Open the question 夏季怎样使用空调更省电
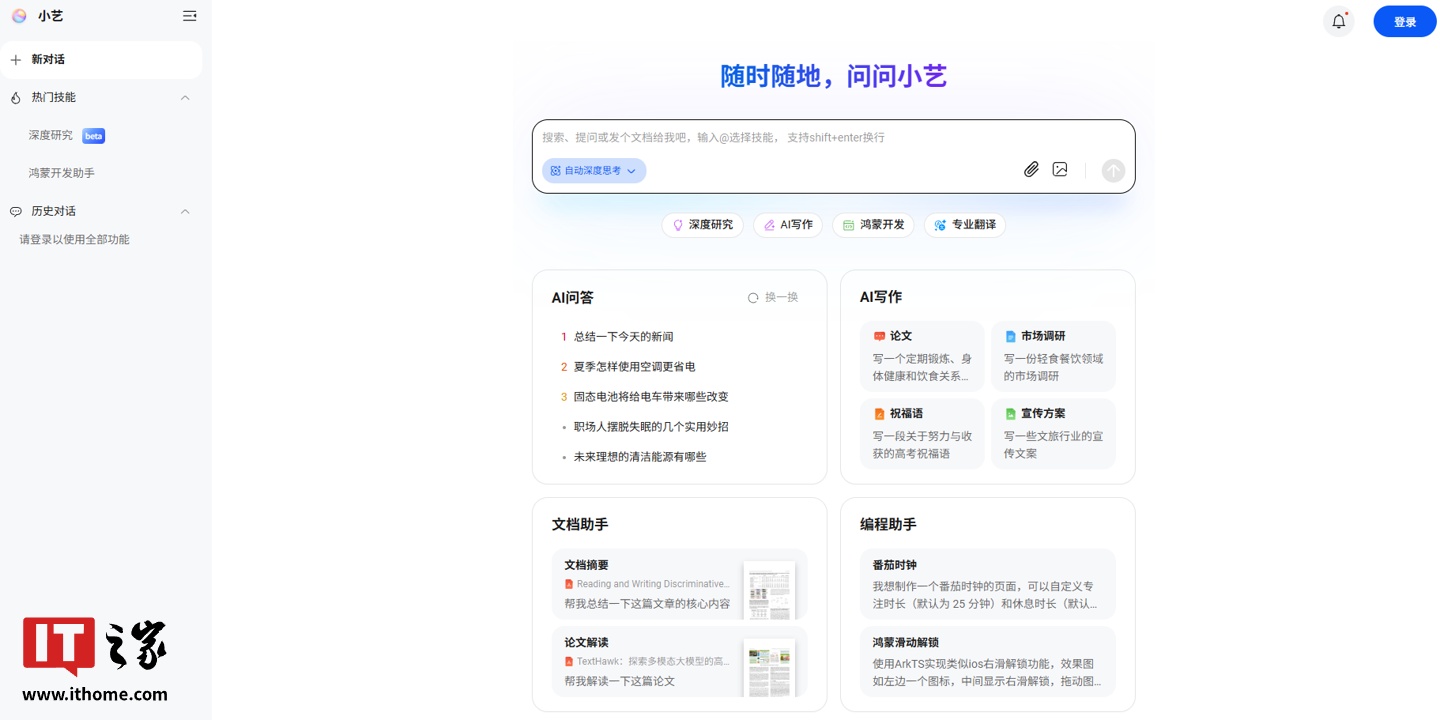Image resolution: width=1440 pixels, height=720 pixels. (x=632, y=366)
